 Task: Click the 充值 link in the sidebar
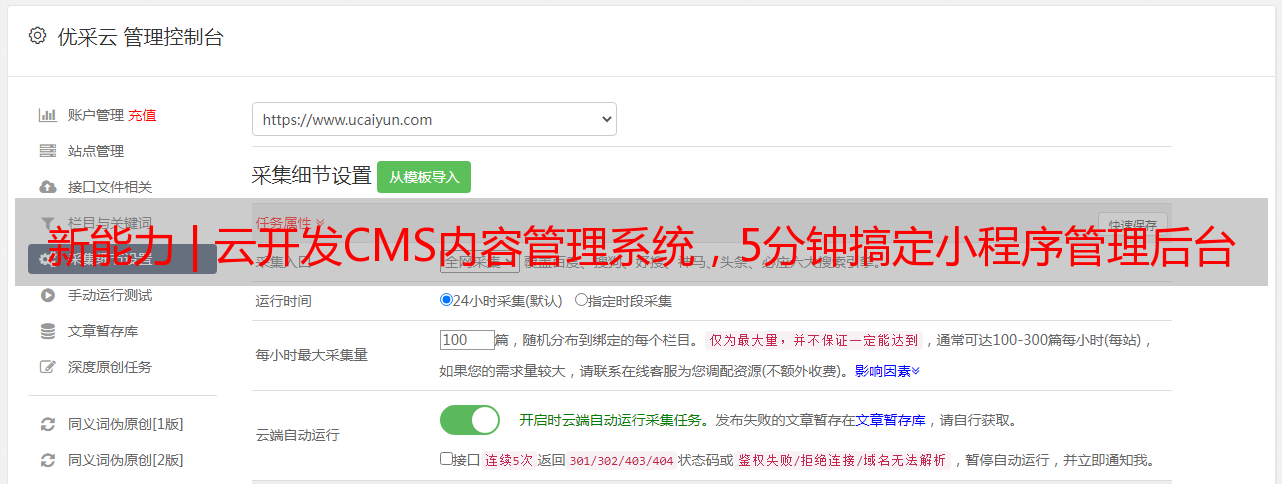point(142,115)
